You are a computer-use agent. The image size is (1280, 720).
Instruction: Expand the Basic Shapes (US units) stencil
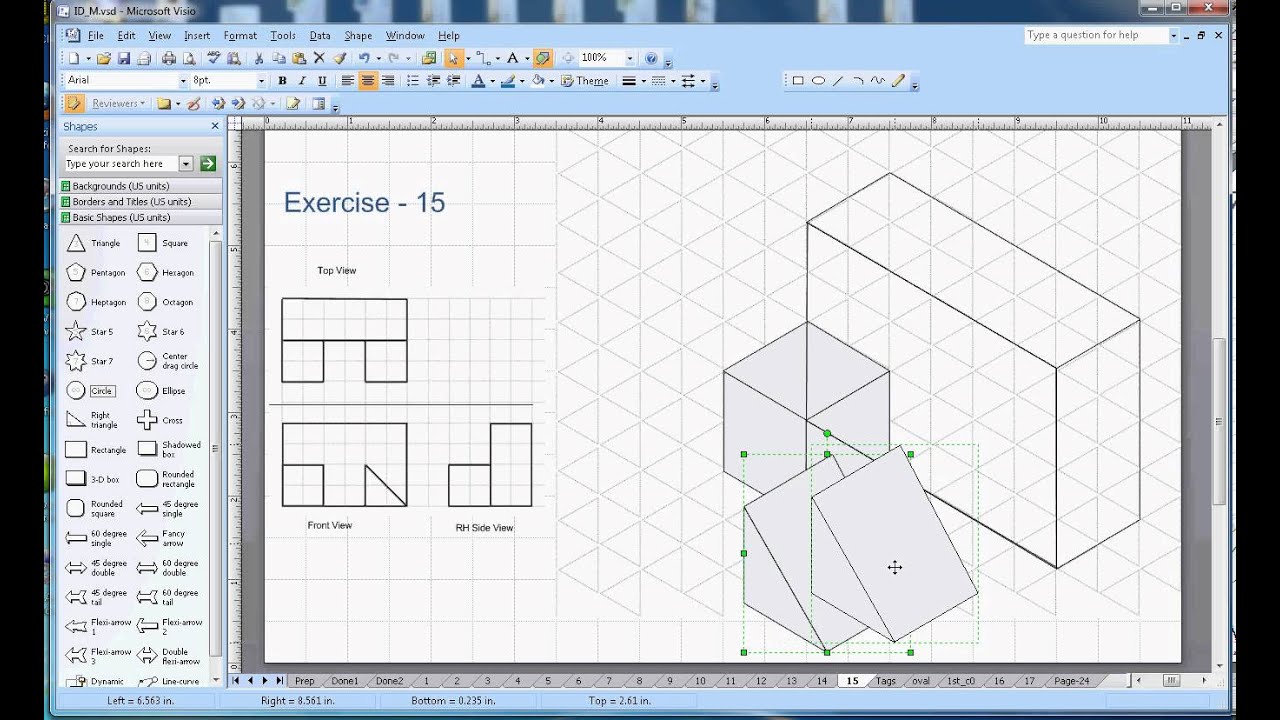click(x=141, y=217)
